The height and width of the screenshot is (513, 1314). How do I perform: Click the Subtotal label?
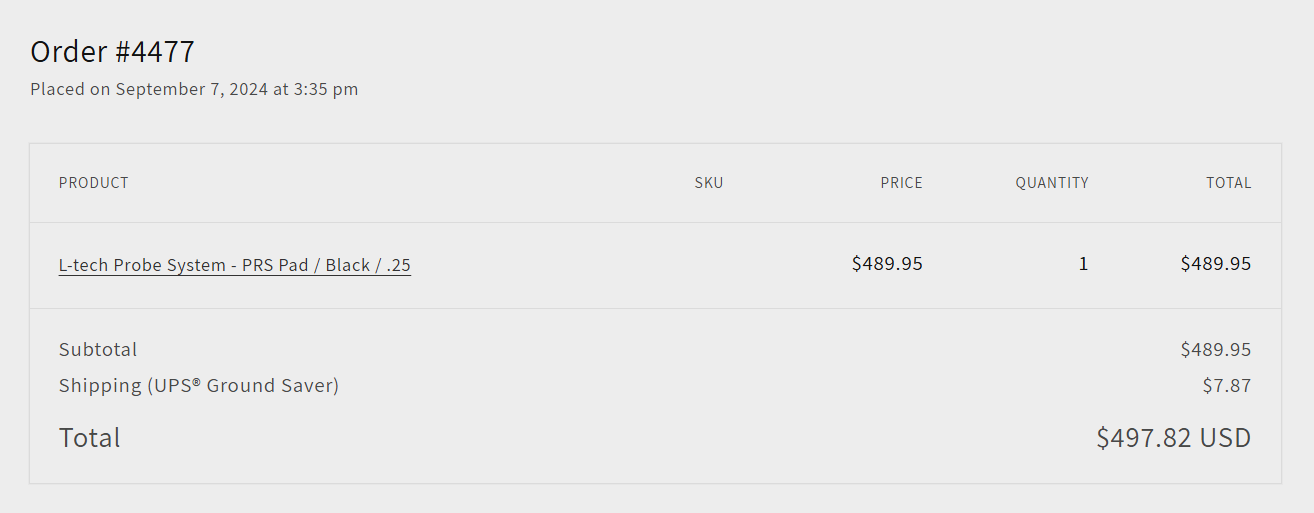(98, 349)
